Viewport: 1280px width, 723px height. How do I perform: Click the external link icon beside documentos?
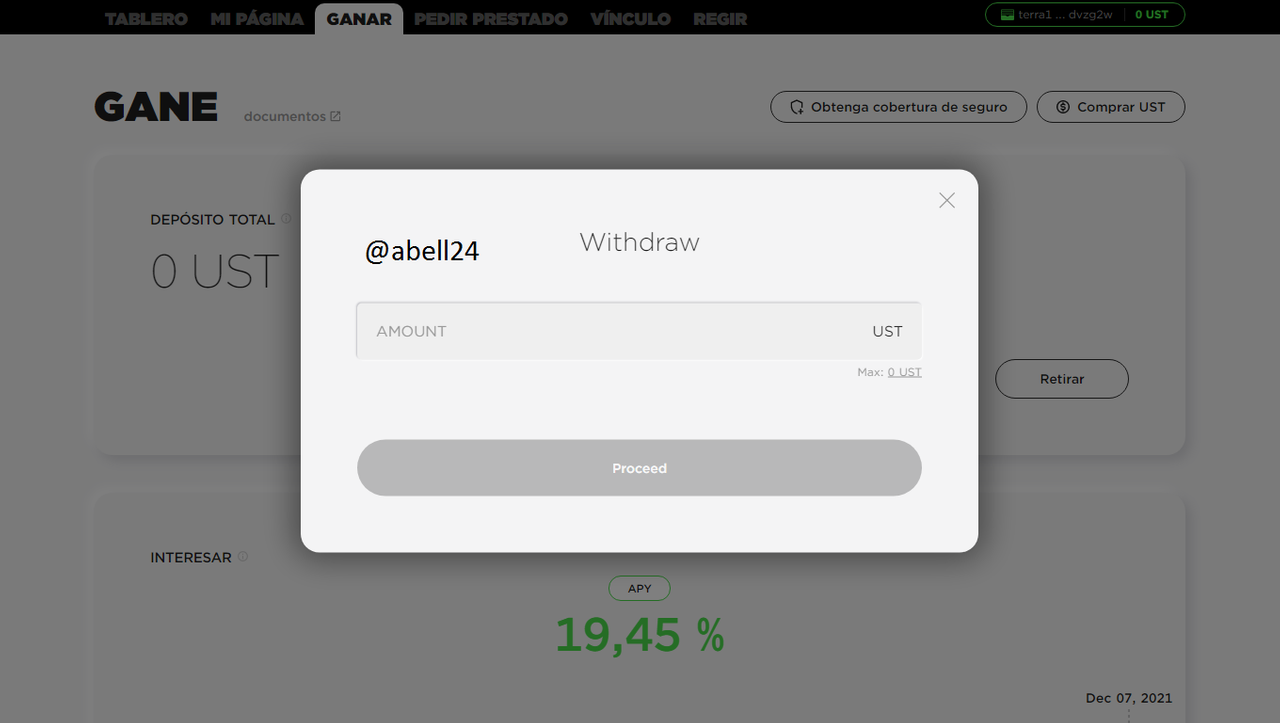336,116
